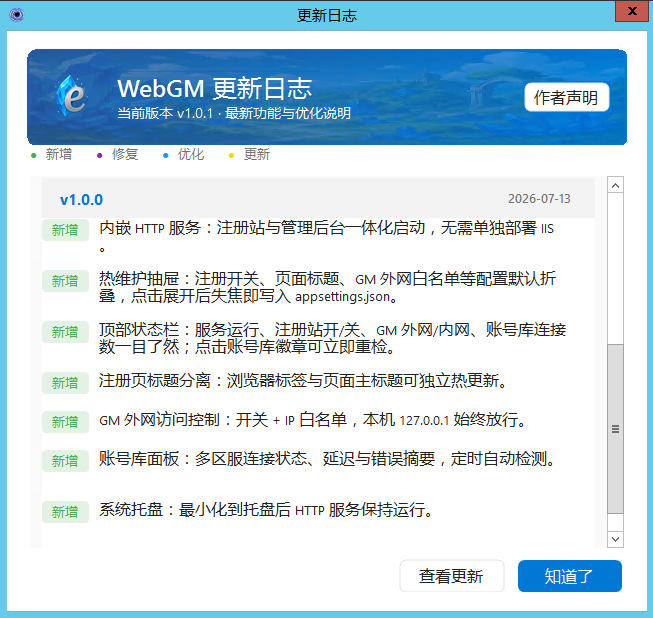Click the 注册页标题分离 changelog entry
The width and height of the screenshot is (653, 618).
click(x=303, y=381)
